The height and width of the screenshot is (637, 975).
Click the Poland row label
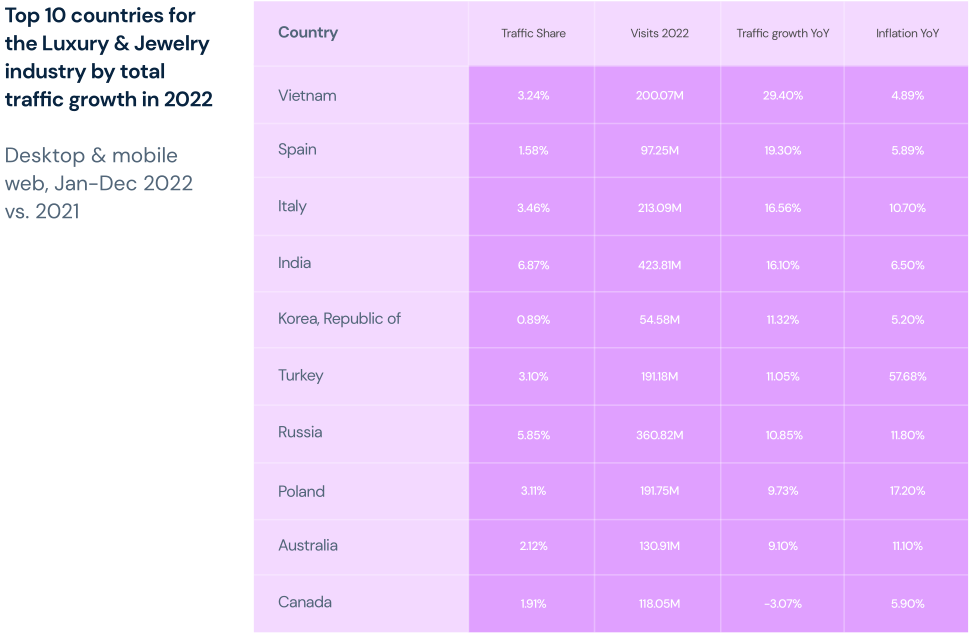[301, 491]
